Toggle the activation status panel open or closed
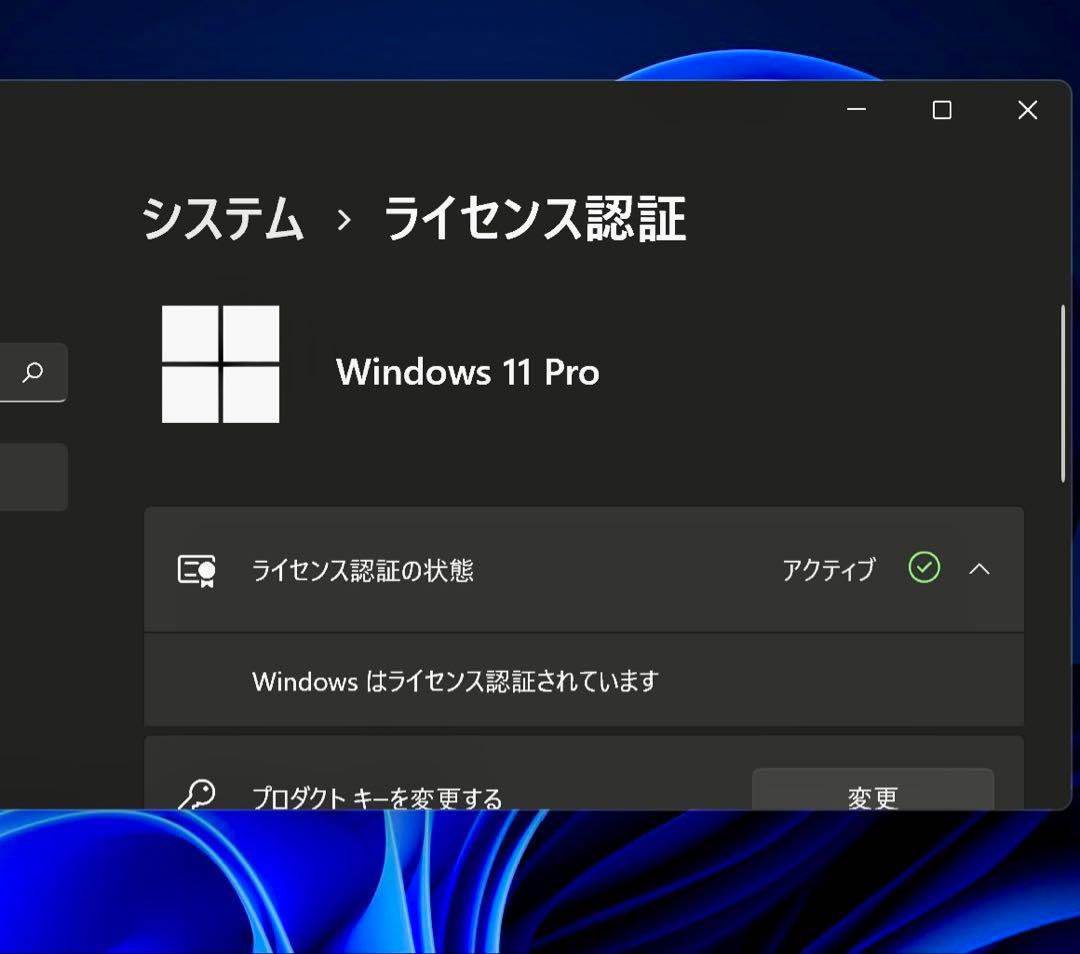Viewport: 1080px width, 954px height. click(981, 569)
